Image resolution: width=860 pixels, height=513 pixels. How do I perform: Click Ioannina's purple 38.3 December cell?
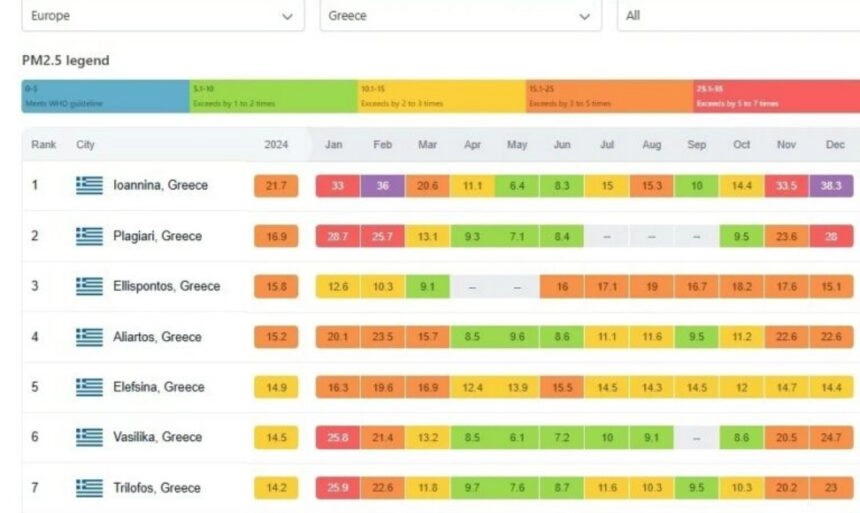(833, 186)
